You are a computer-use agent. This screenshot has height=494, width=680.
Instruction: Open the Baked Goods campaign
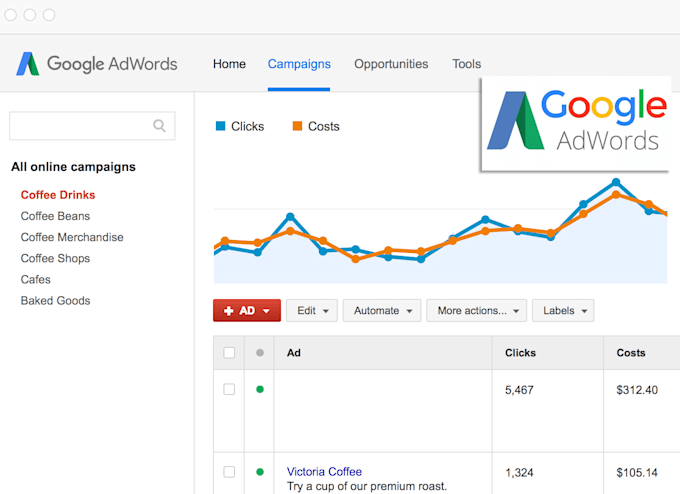click(56, 301)
